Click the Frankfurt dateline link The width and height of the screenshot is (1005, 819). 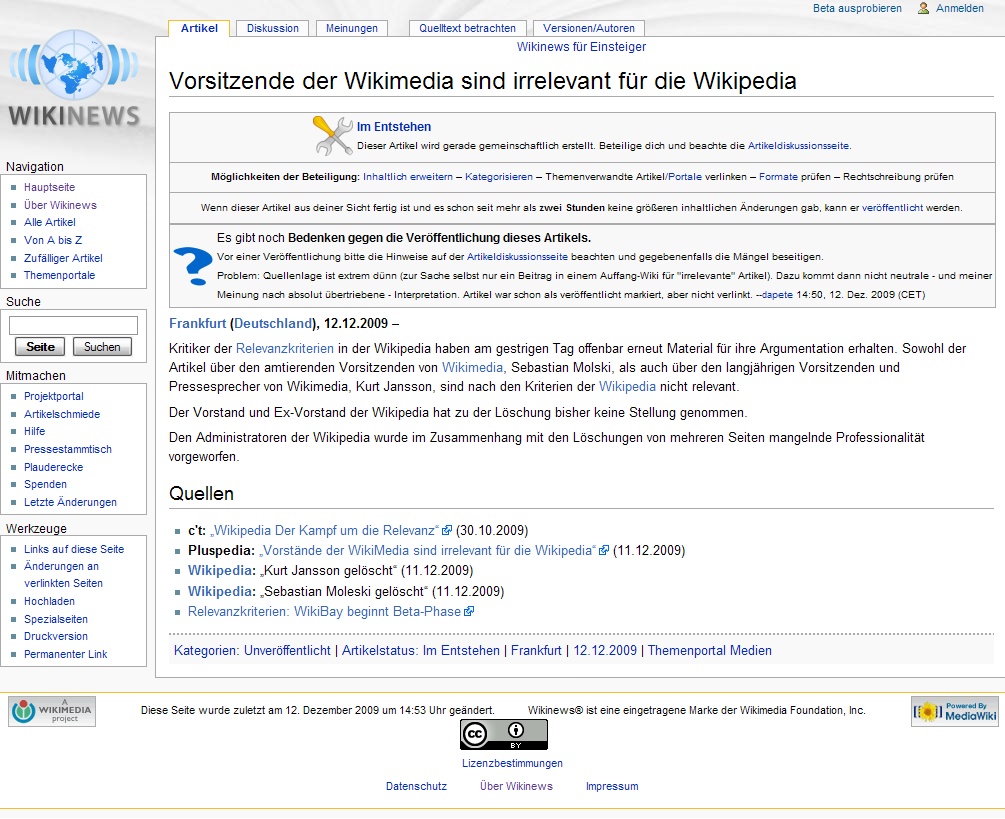(x=197, y=324)
